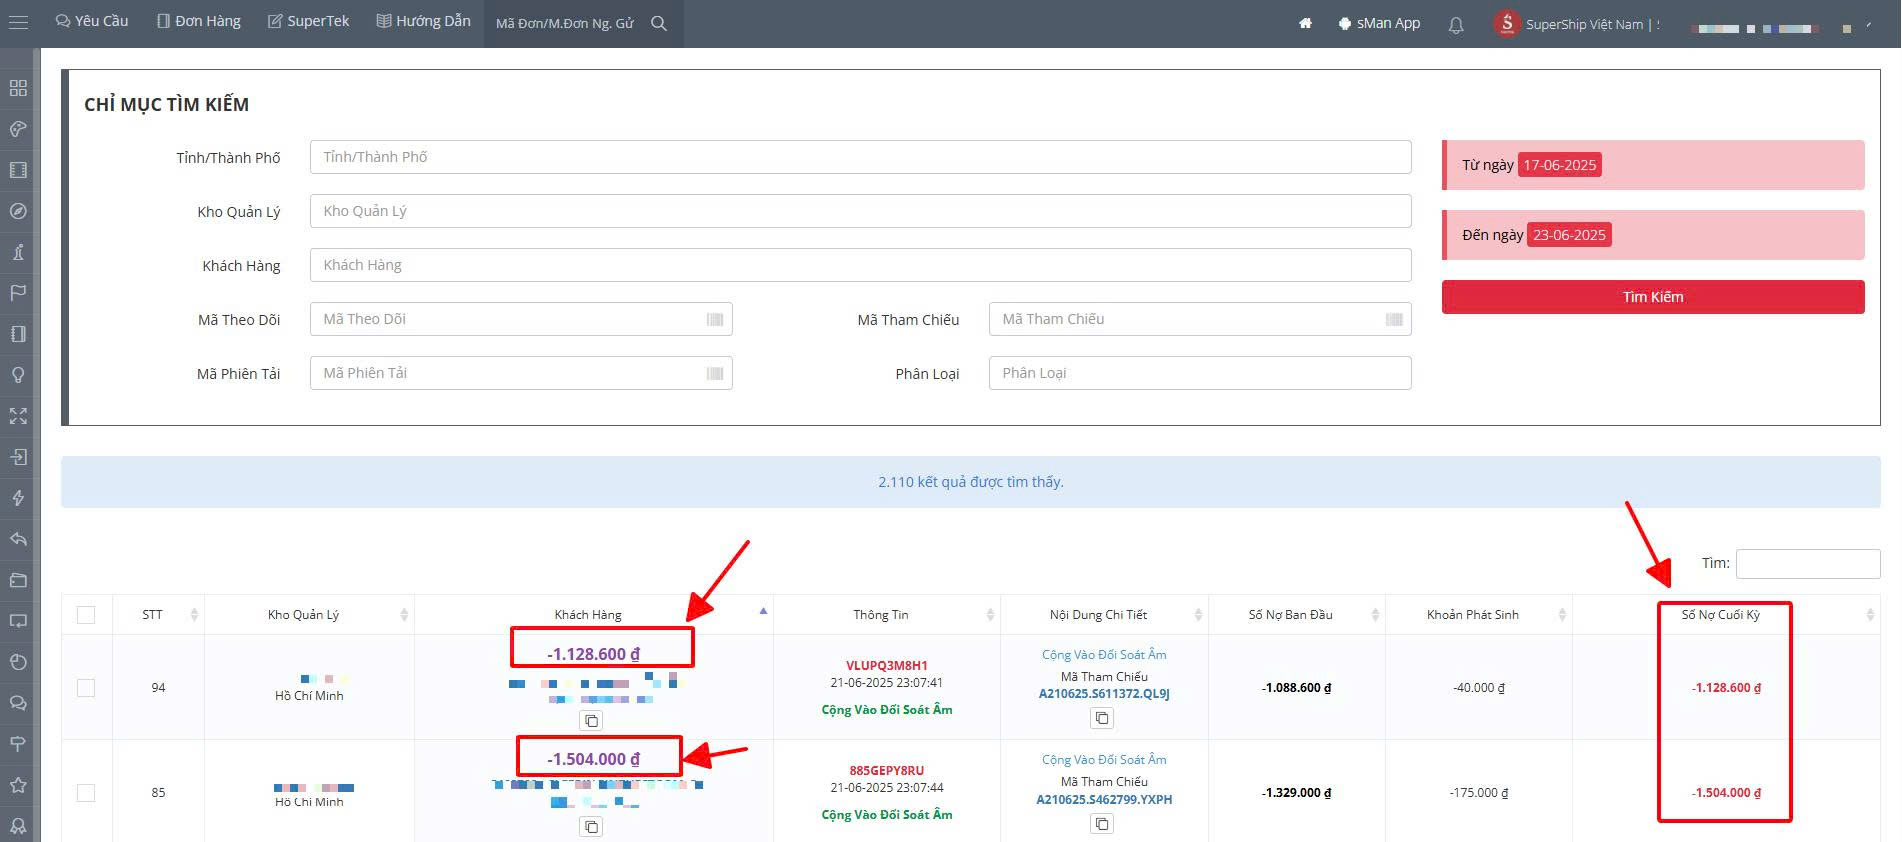Check the checkbox for row 94
This screenshot has width=1902, height=842.
coord(86,688)
